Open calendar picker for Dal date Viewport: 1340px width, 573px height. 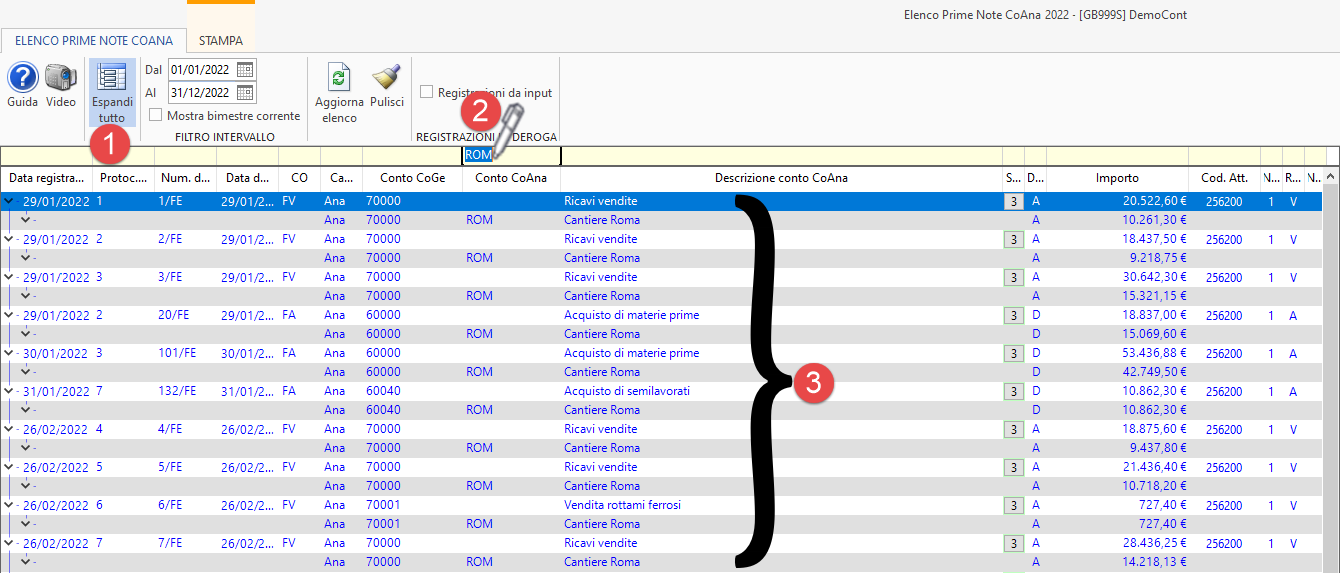(246, 70)
